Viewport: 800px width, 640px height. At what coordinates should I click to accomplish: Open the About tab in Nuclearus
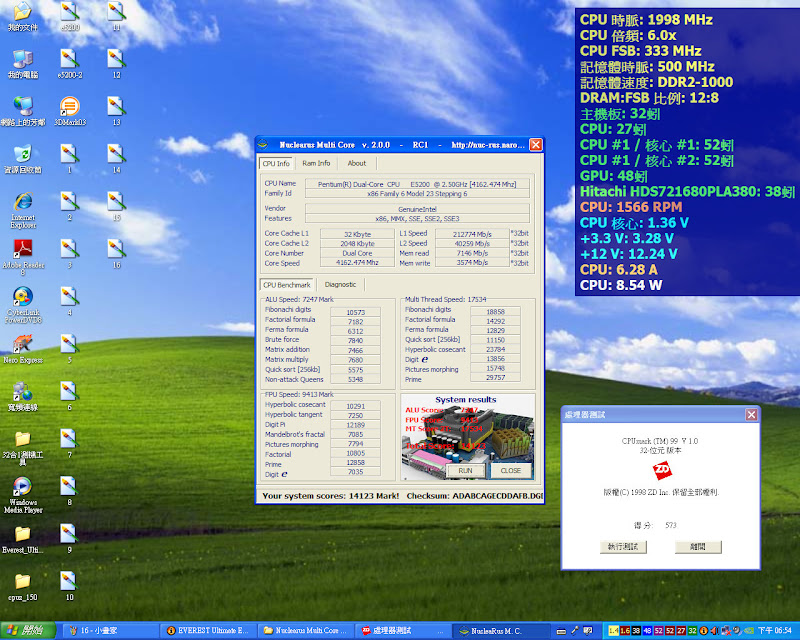[x=356, y=163]
